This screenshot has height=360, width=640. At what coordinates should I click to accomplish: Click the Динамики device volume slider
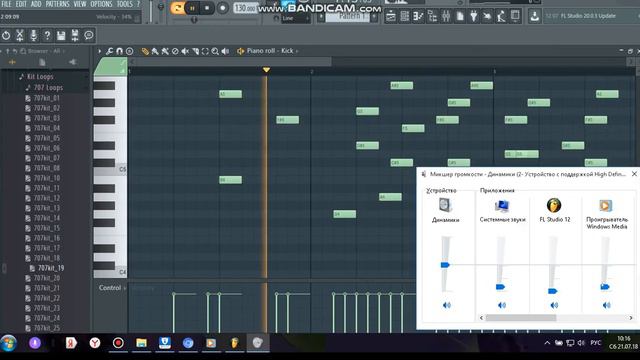(x=445, y=265)
